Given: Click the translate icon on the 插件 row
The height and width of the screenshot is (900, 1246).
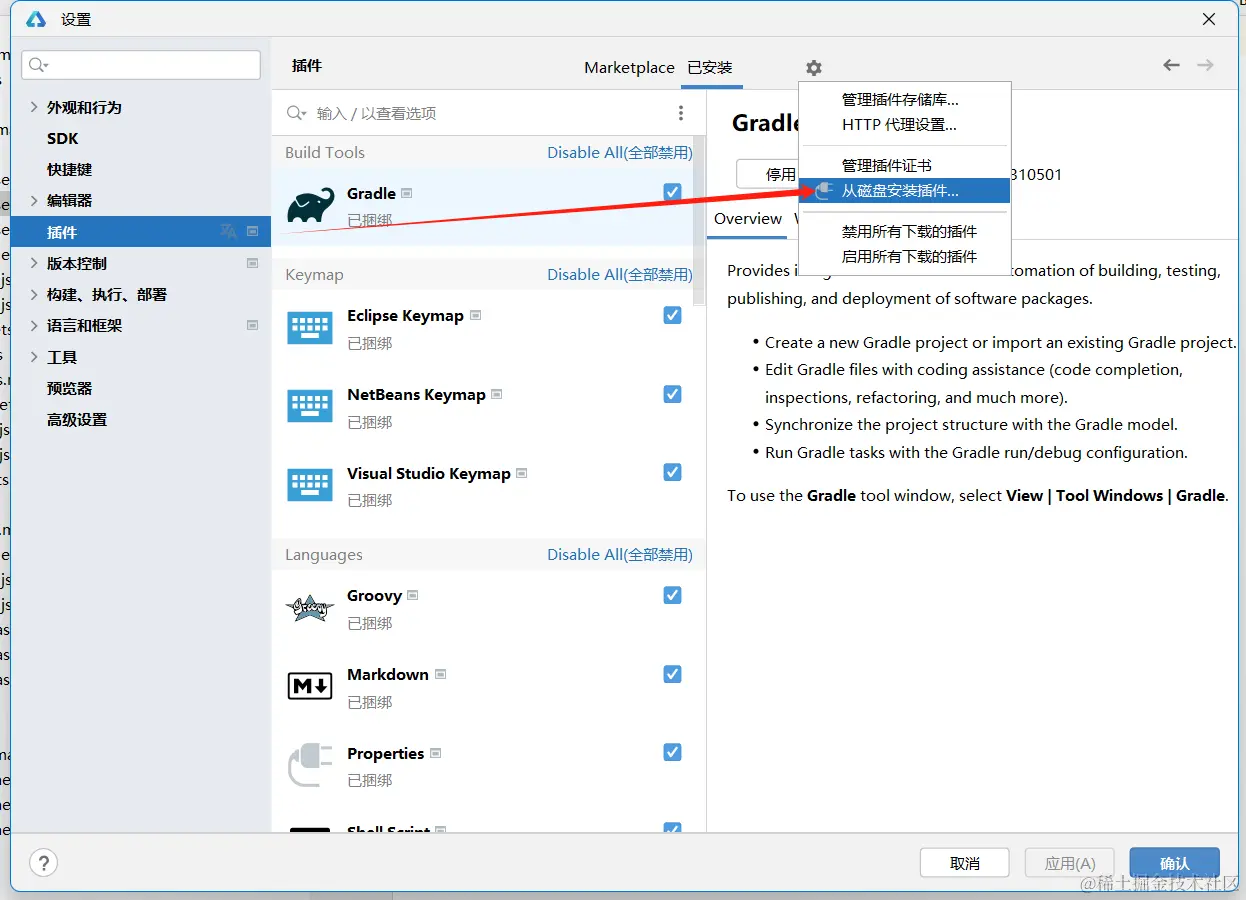Looking at the screenshot, I should [229, 231].
